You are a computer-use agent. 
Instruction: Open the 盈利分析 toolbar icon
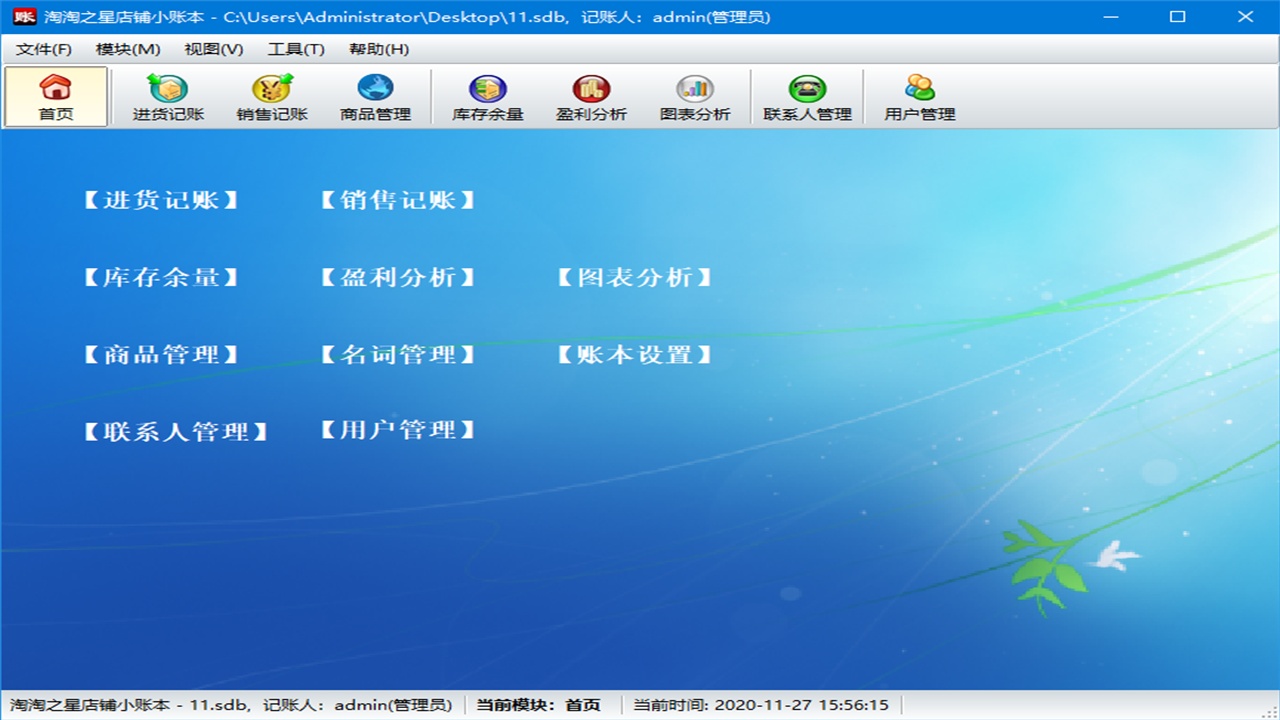coord(590,96)
